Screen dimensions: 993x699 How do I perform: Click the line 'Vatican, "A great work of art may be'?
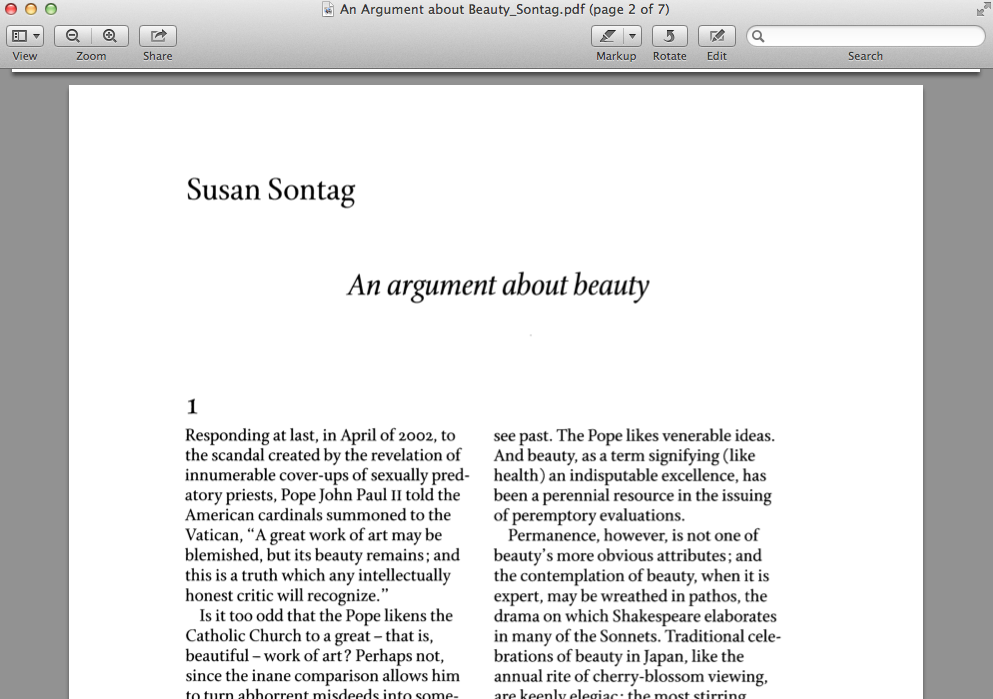pos(313,536)
